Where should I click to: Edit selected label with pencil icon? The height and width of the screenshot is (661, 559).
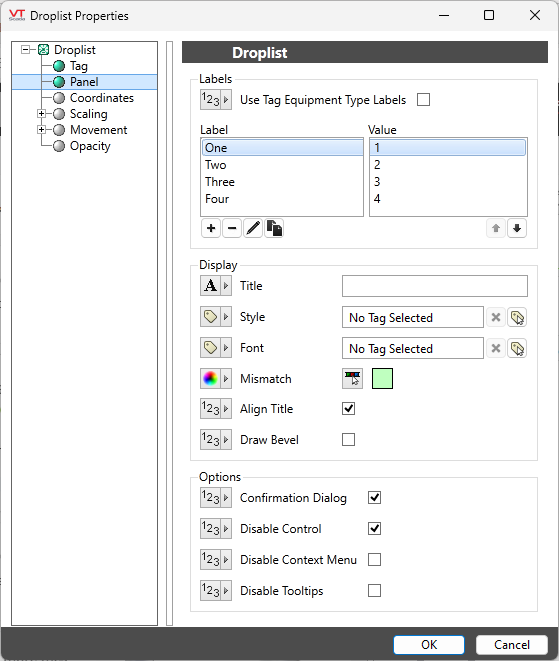pos(253,228)
